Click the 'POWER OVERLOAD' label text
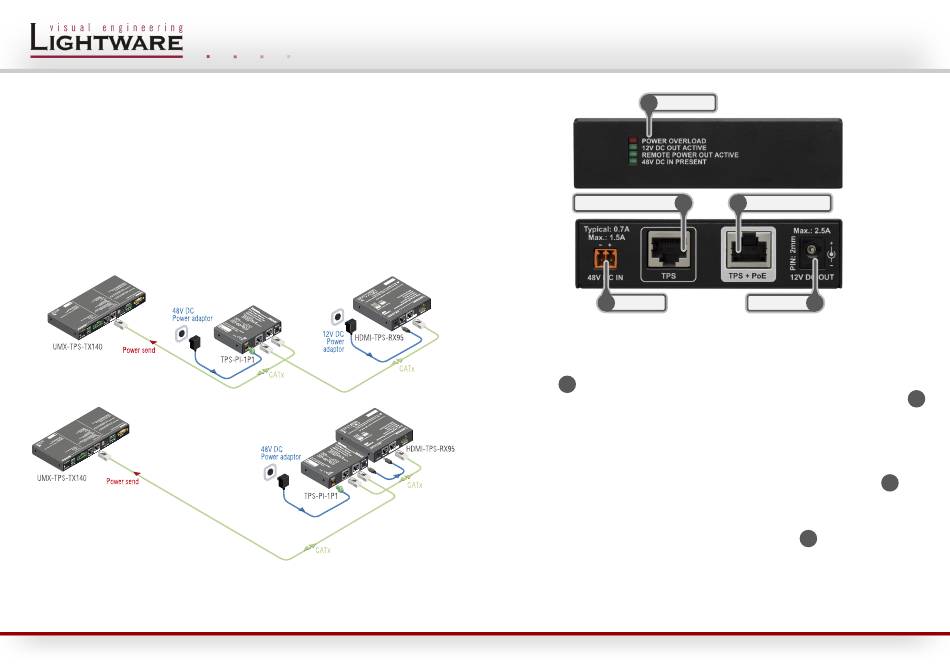Viewport: 950px width, 672px height. [x=674, y=141]
